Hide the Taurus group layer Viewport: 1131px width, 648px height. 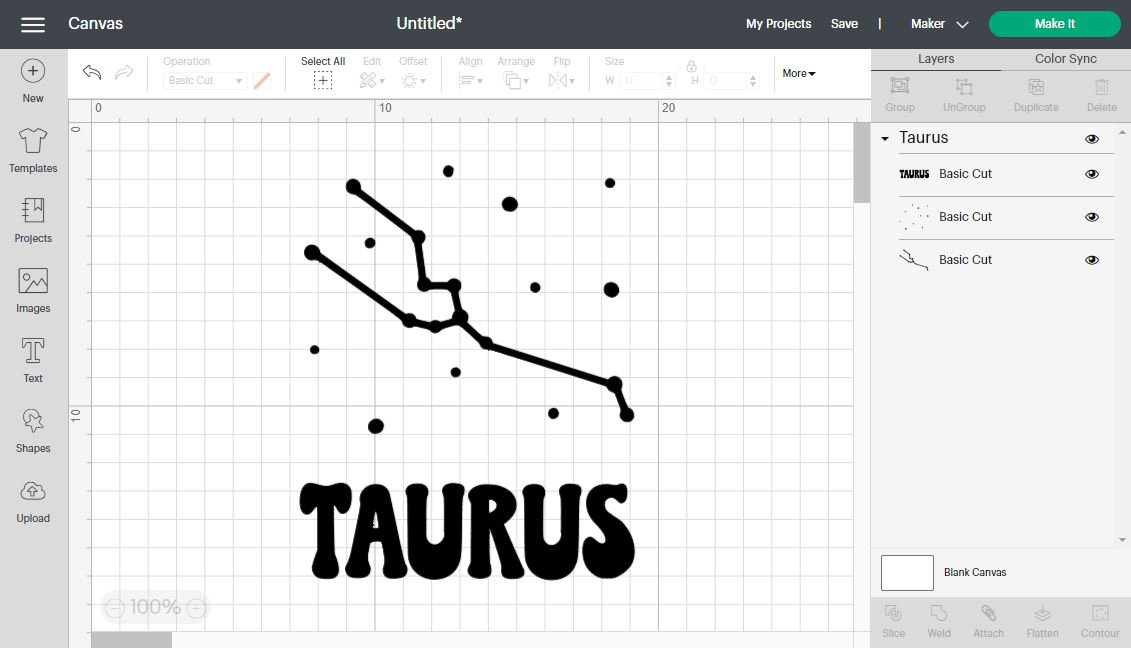click(1092, 139)
